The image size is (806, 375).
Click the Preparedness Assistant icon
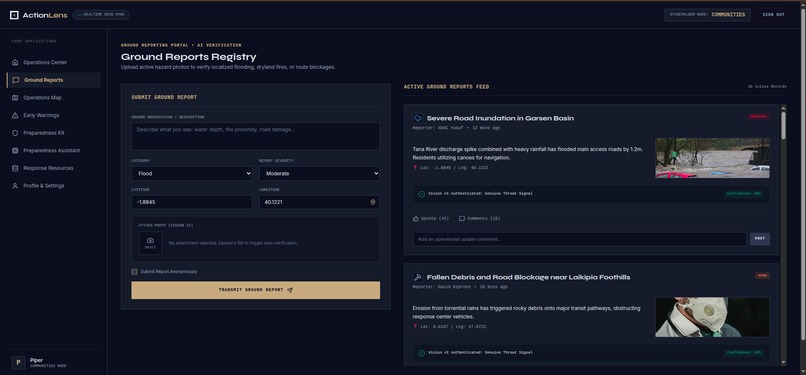click(x=15, y=151)
